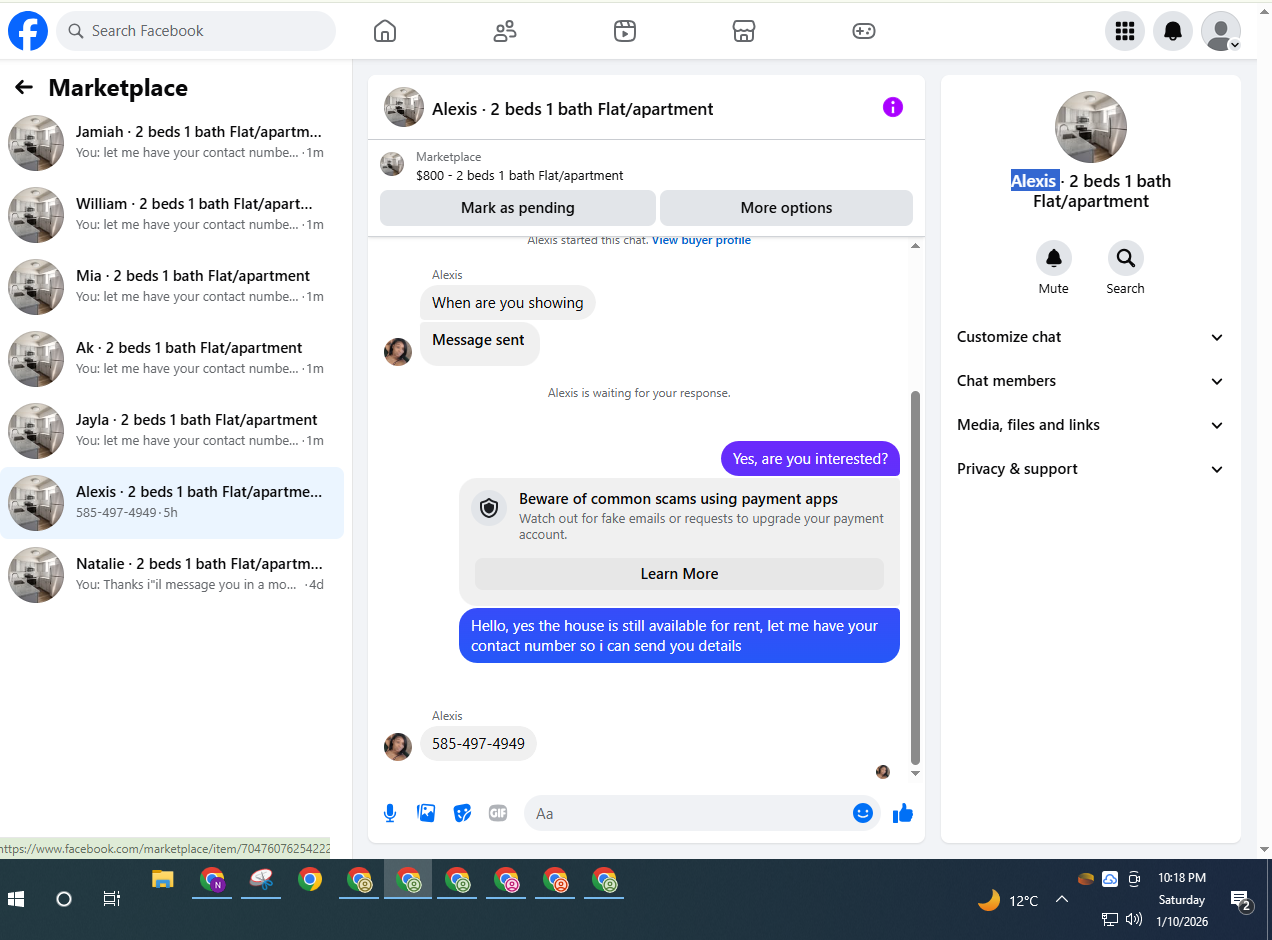
Task: Open Mia conversation in the list
Action: [172, 287]
